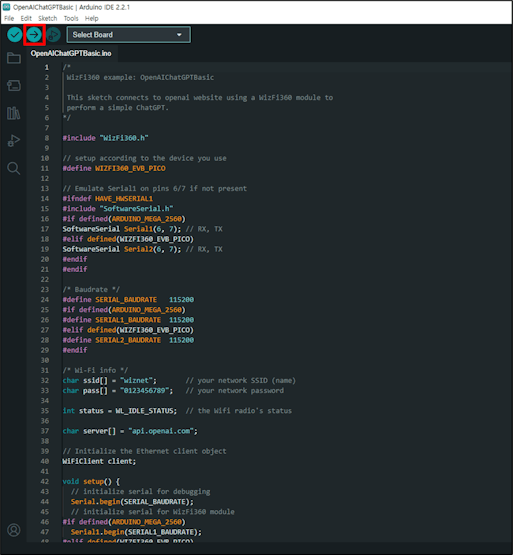This screenshot has width=513, height=555.
Task: Open the Sketchbook folder sidebar icon
Action: (x=14, y=58)
